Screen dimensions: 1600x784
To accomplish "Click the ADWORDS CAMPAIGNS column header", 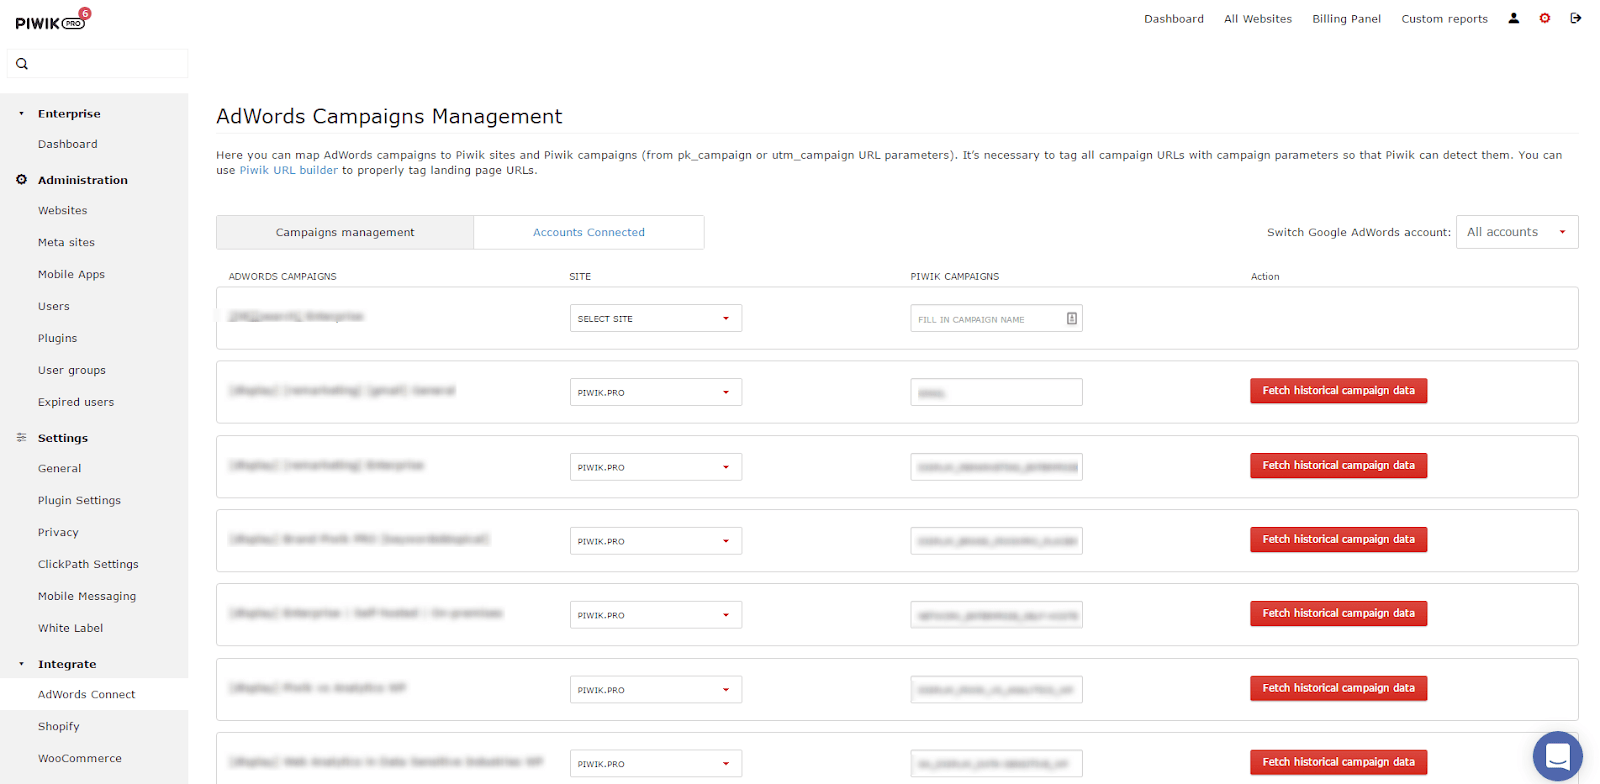I will pos(282,277).
